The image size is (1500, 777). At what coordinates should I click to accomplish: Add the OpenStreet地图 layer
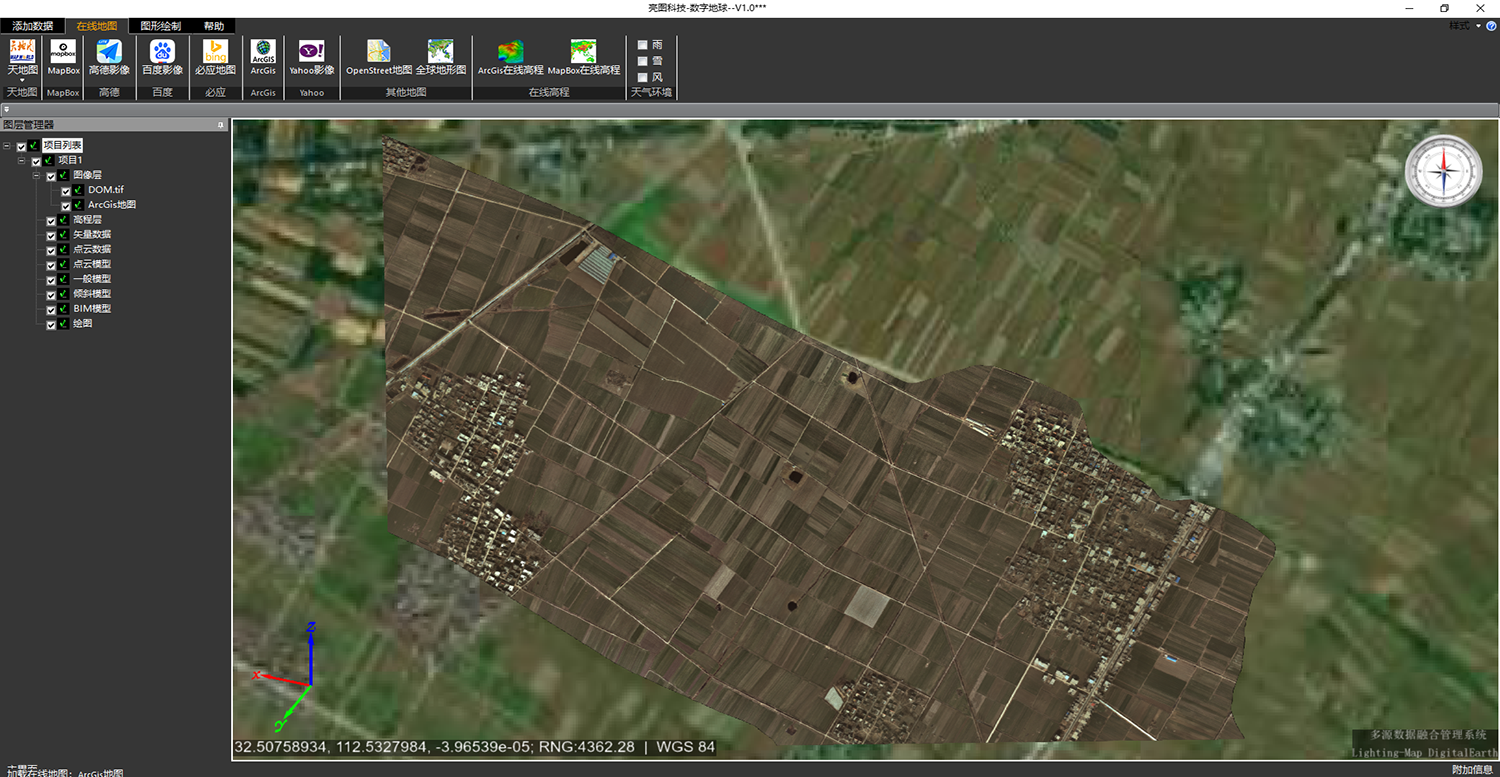379,57
